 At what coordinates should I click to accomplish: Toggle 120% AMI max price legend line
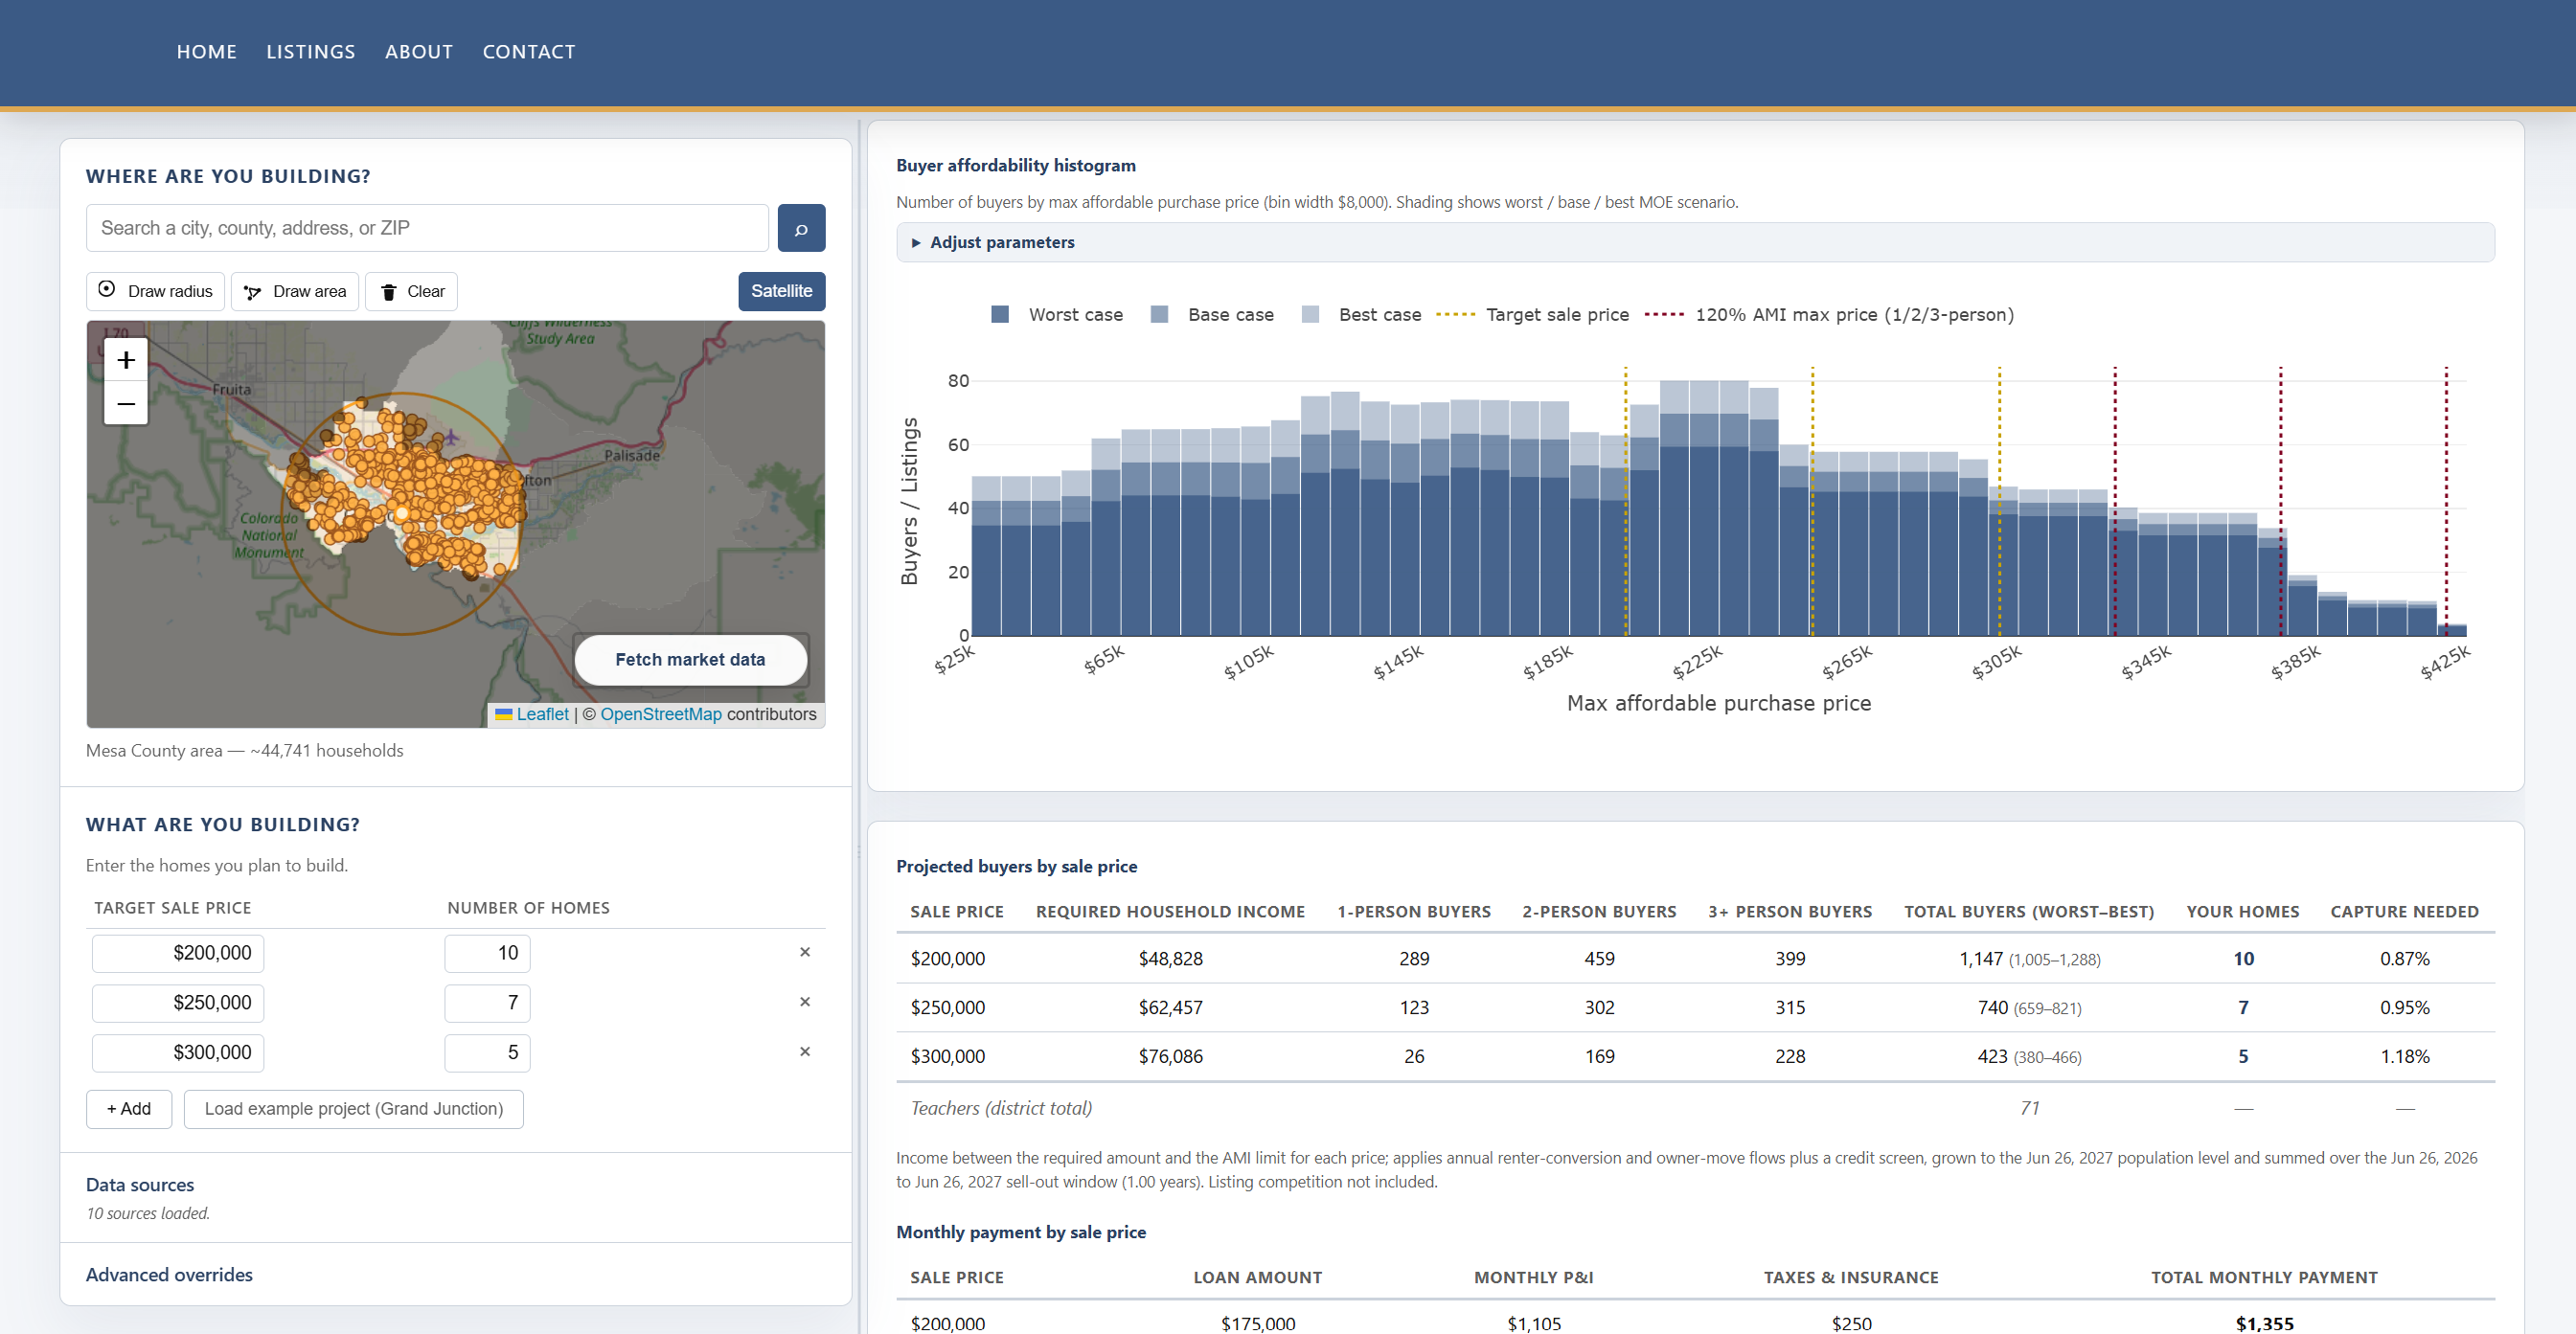coord(1829,315)
